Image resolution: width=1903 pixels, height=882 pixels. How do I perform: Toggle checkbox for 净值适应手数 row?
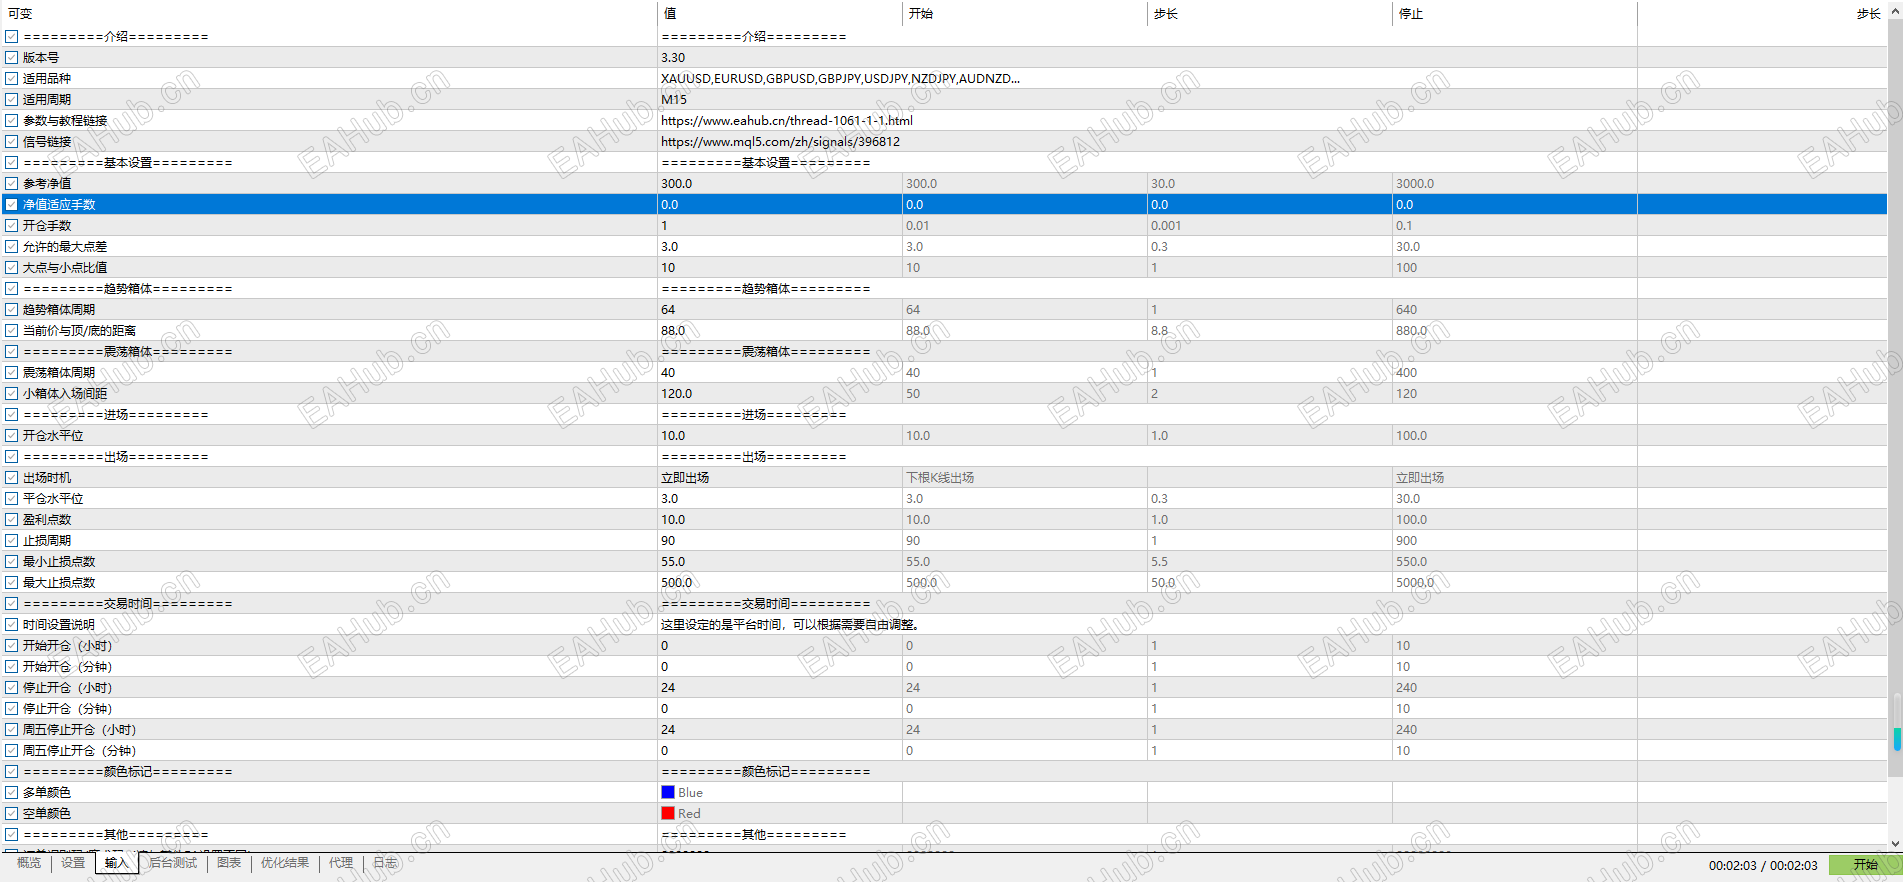11,205
